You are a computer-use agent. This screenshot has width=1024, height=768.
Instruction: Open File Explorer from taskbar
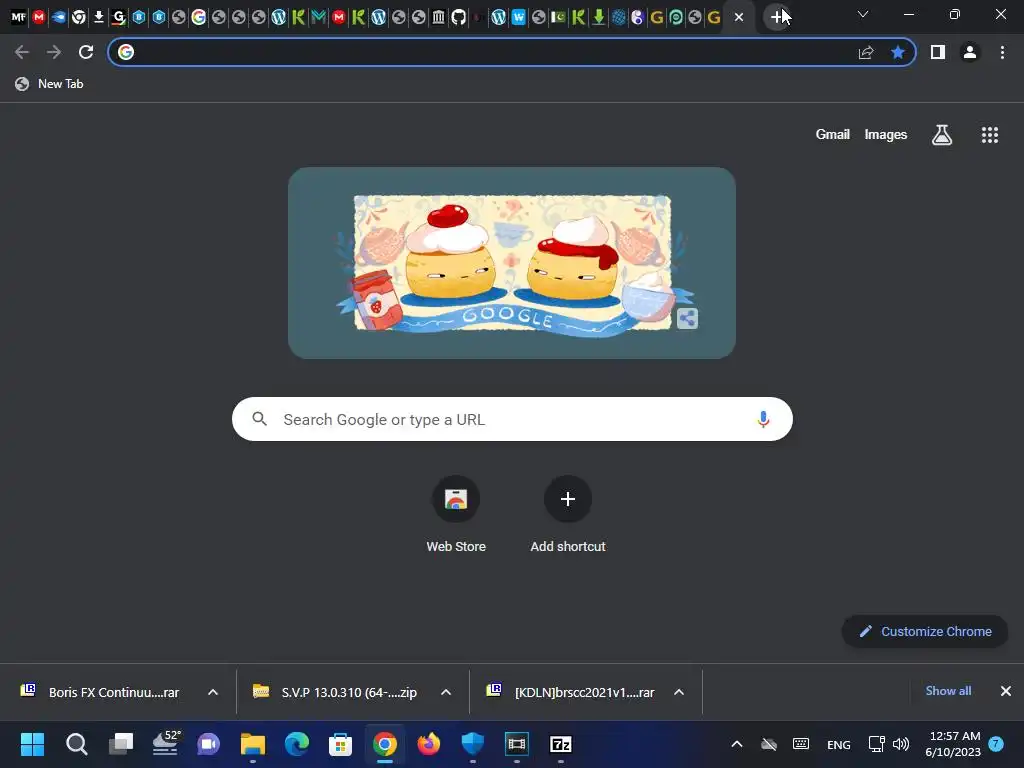click(253, 744)
